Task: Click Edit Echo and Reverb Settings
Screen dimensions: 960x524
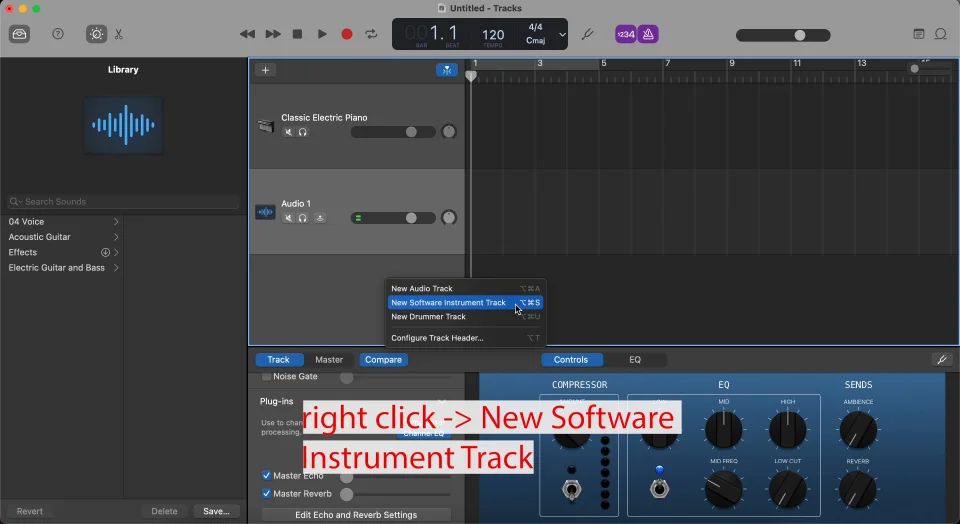Action: [356, 515]
